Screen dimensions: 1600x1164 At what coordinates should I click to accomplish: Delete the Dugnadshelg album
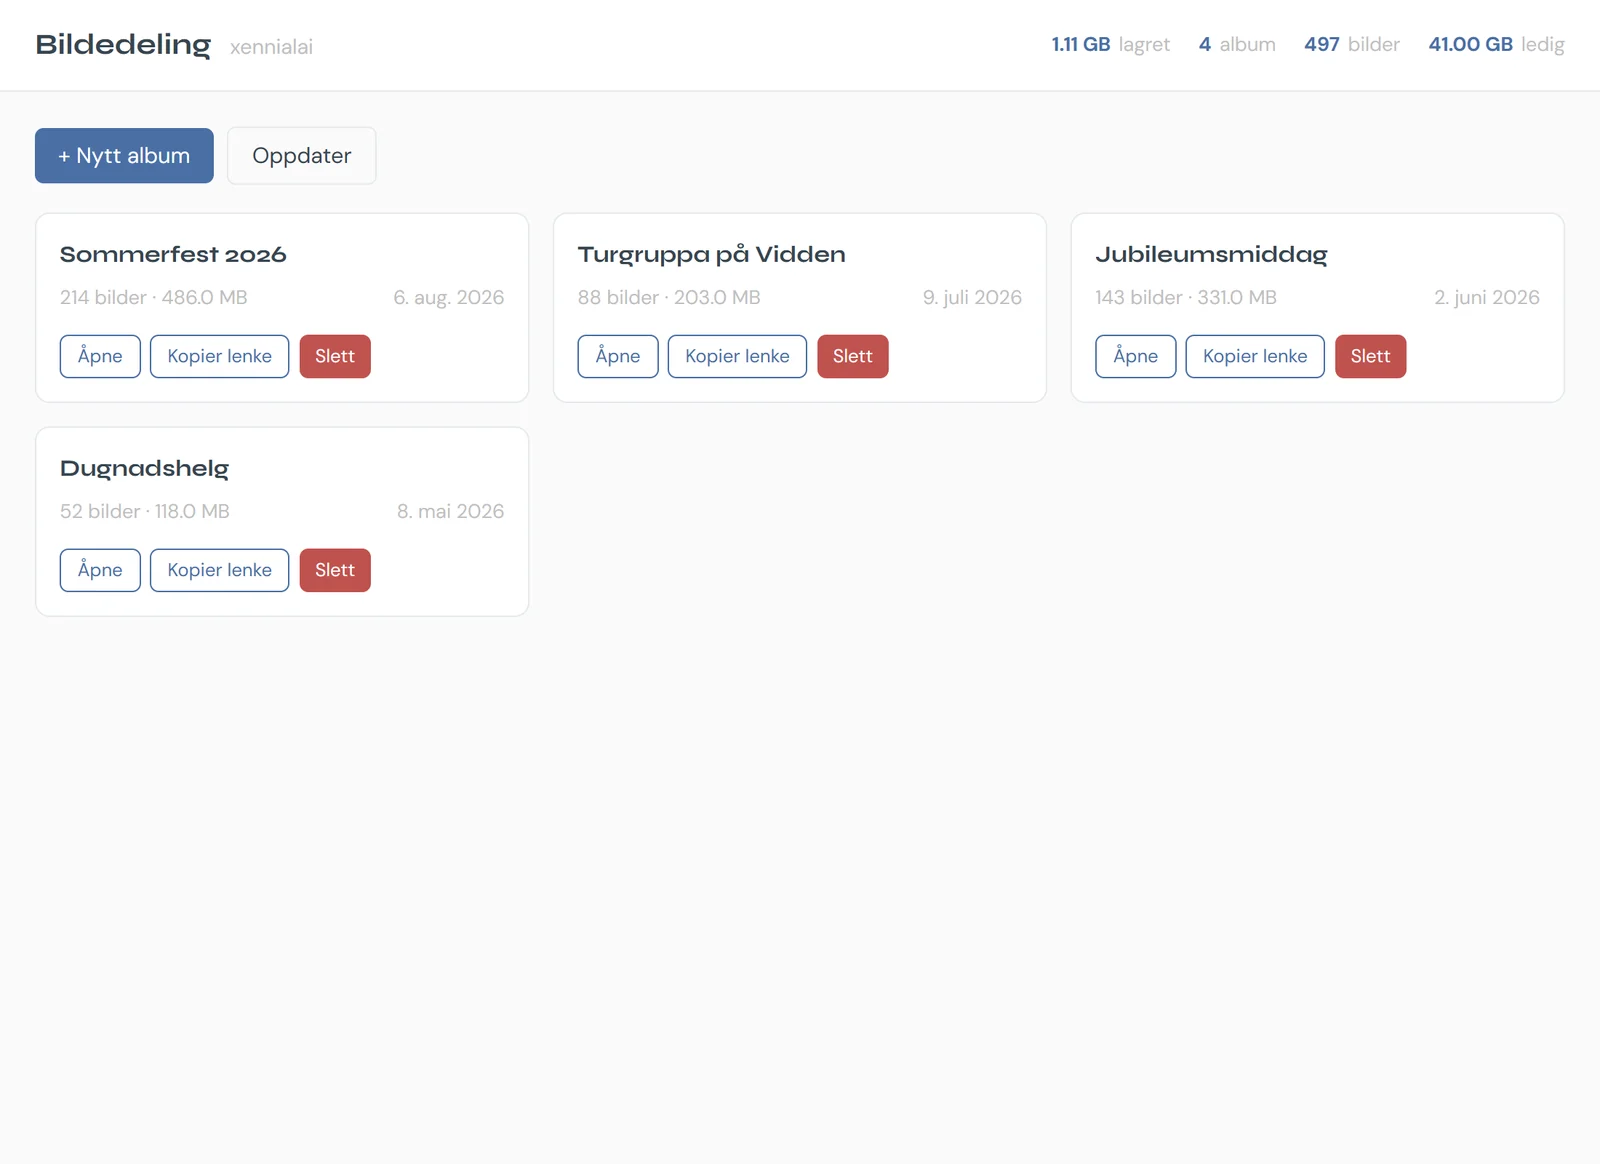[335, 571]
